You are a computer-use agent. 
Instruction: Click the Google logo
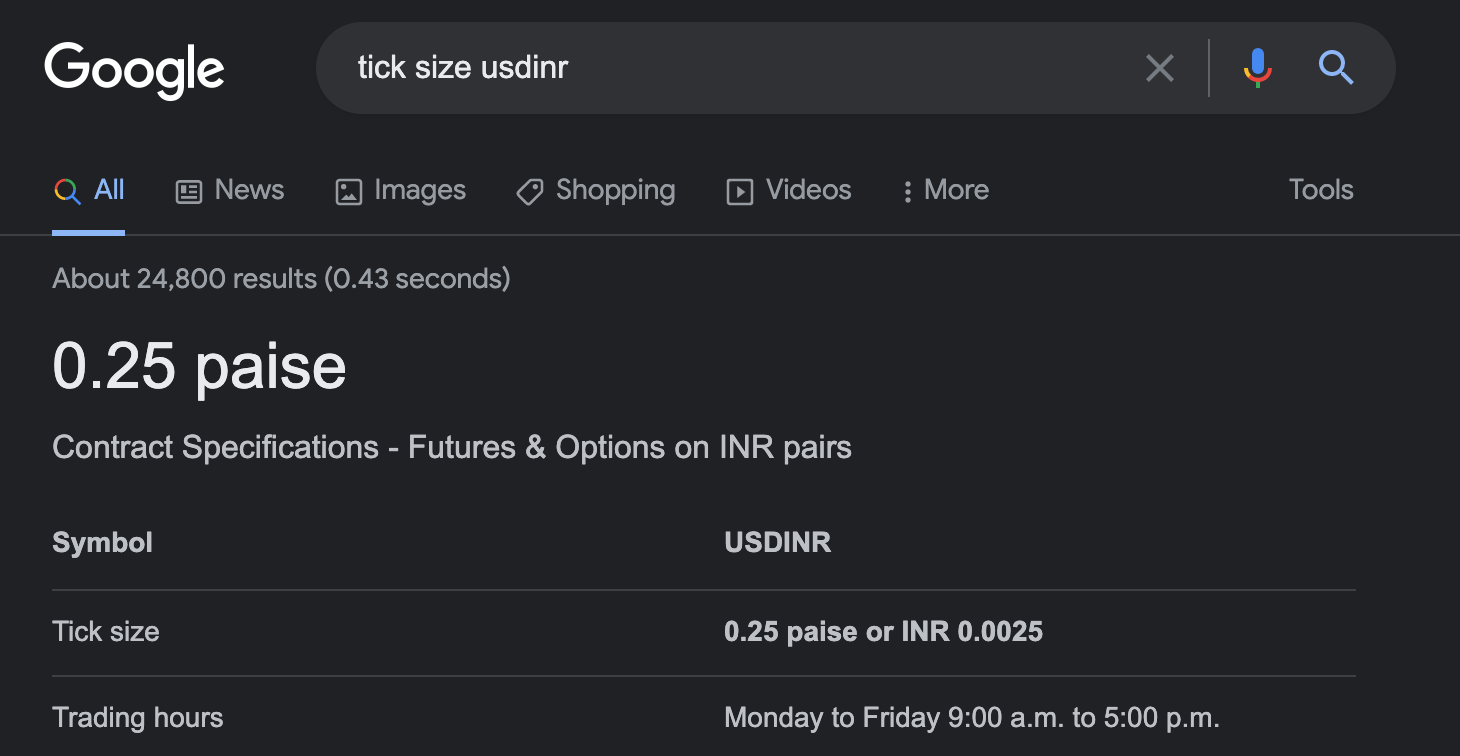click(134, 70)
